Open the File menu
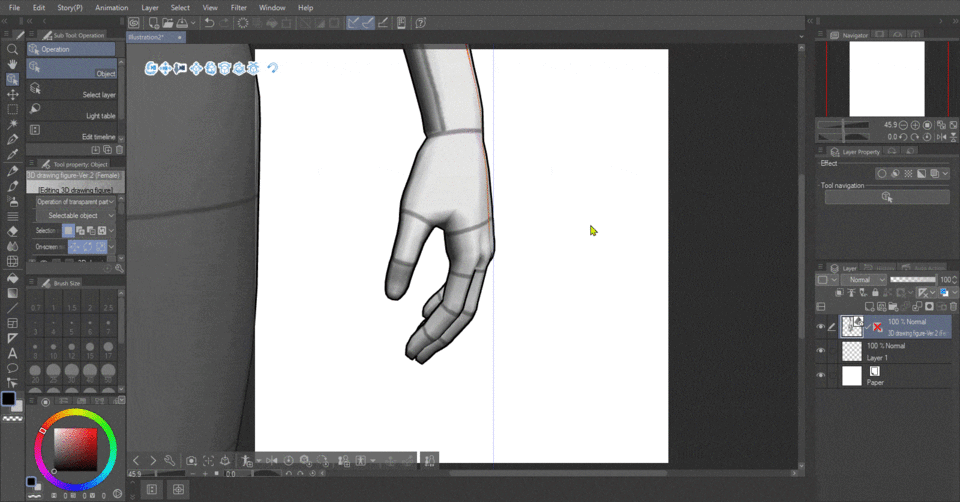This screenshot has height=502, width=960. click(x=14, y=7)
